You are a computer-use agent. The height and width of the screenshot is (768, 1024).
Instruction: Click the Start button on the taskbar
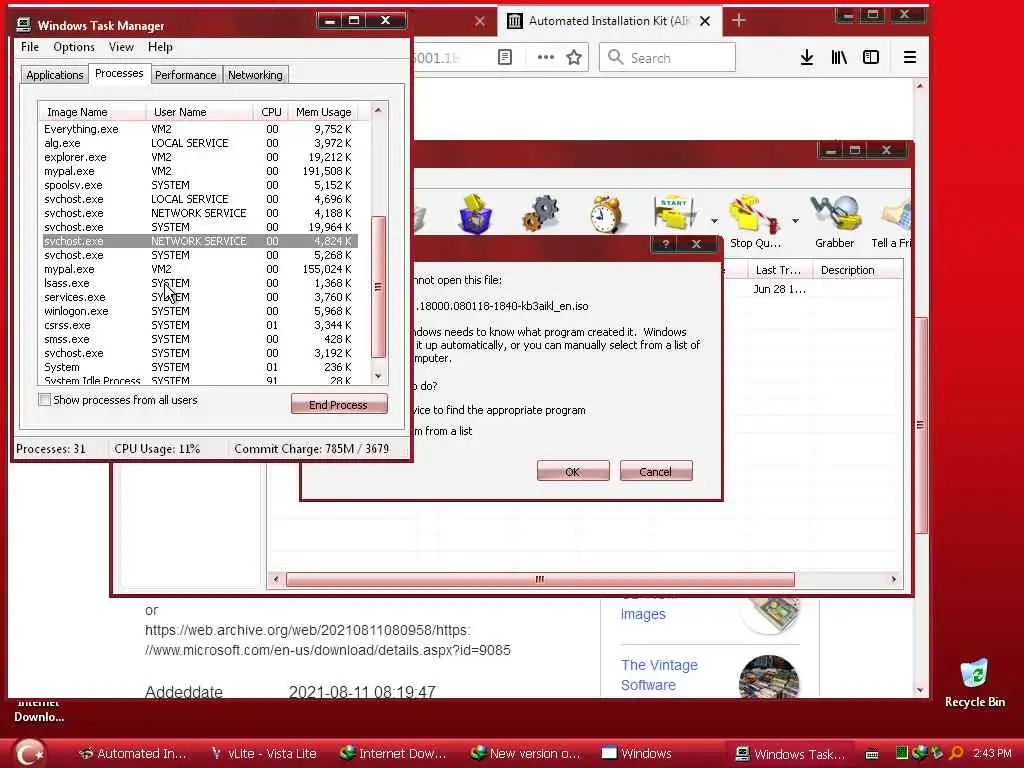29,753
